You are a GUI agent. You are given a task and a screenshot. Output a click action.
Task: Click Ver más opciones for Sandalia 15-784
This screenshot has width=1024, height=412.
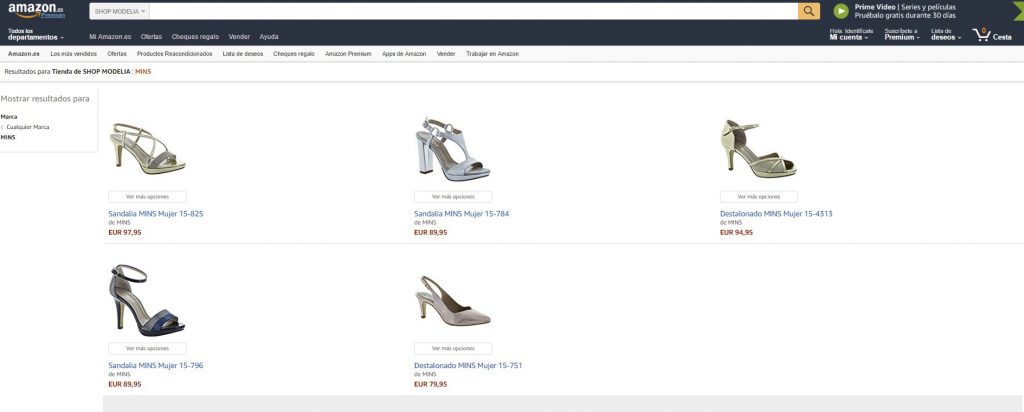click(453, 197)
